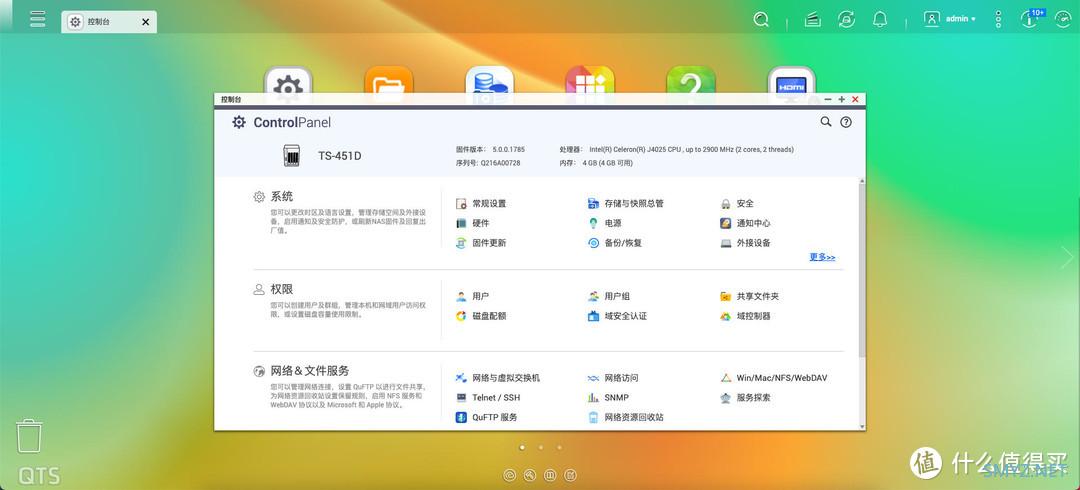Open 硬件 hardware settings
Image resolution: width=1080 pixels, height=490 pixels.
pos(472,223)
